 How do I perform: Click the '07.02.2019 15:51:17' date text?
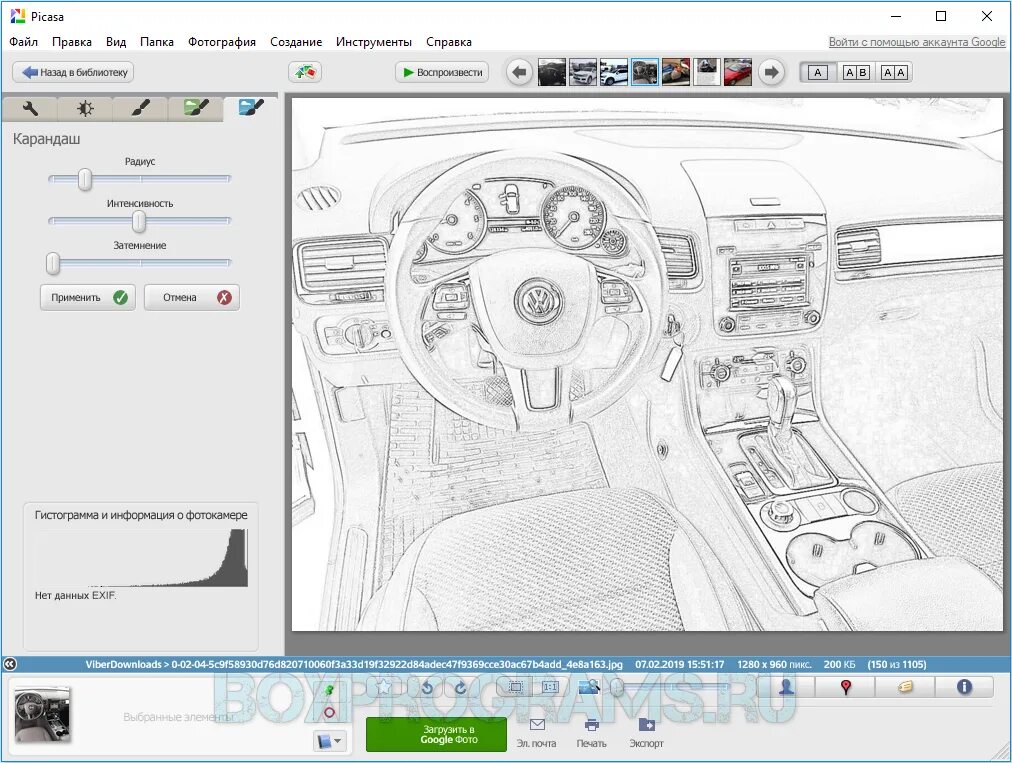coord(680,664)
